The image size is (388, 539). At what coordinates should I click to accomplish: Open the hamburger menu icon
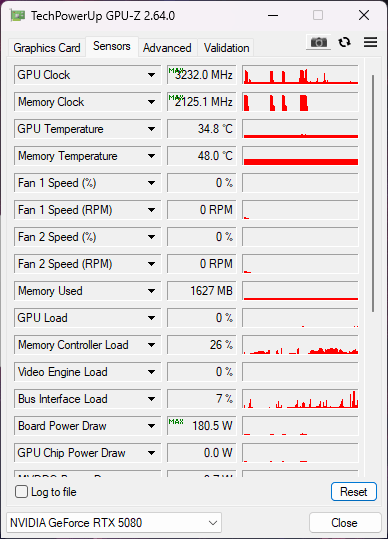click(370, 42)
